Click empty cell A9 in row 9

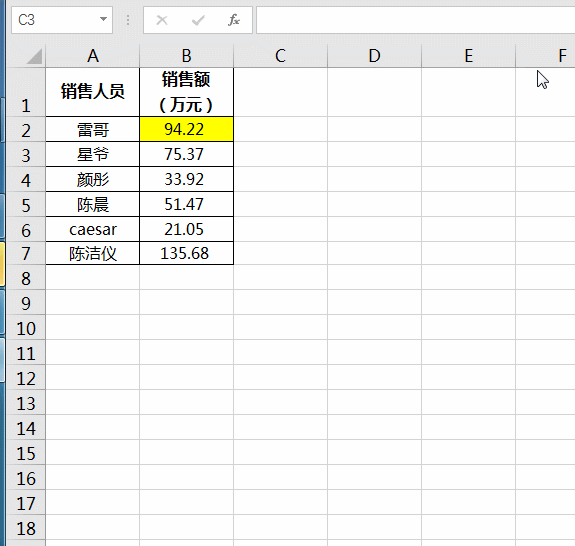click(93, 302)
